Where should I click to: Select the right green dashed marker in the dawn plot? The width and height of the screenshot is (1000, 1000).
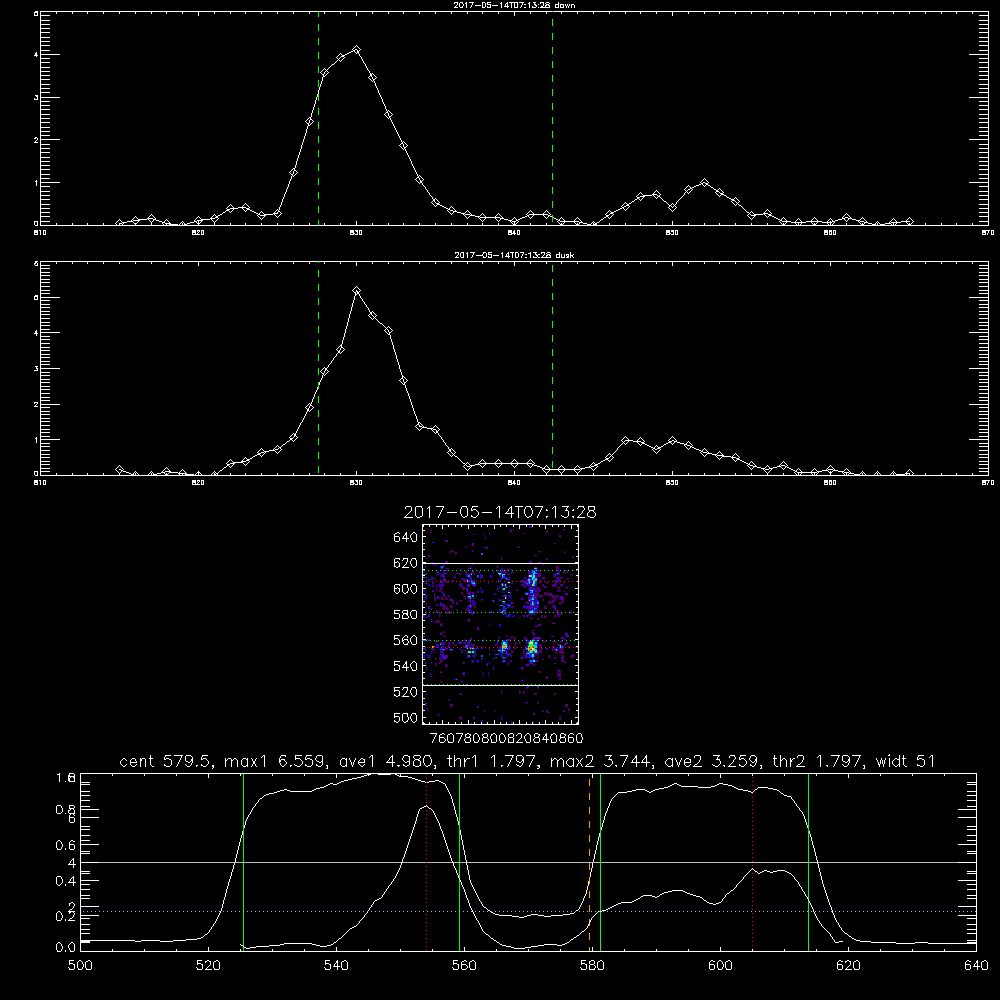click(x=552, y=119)
